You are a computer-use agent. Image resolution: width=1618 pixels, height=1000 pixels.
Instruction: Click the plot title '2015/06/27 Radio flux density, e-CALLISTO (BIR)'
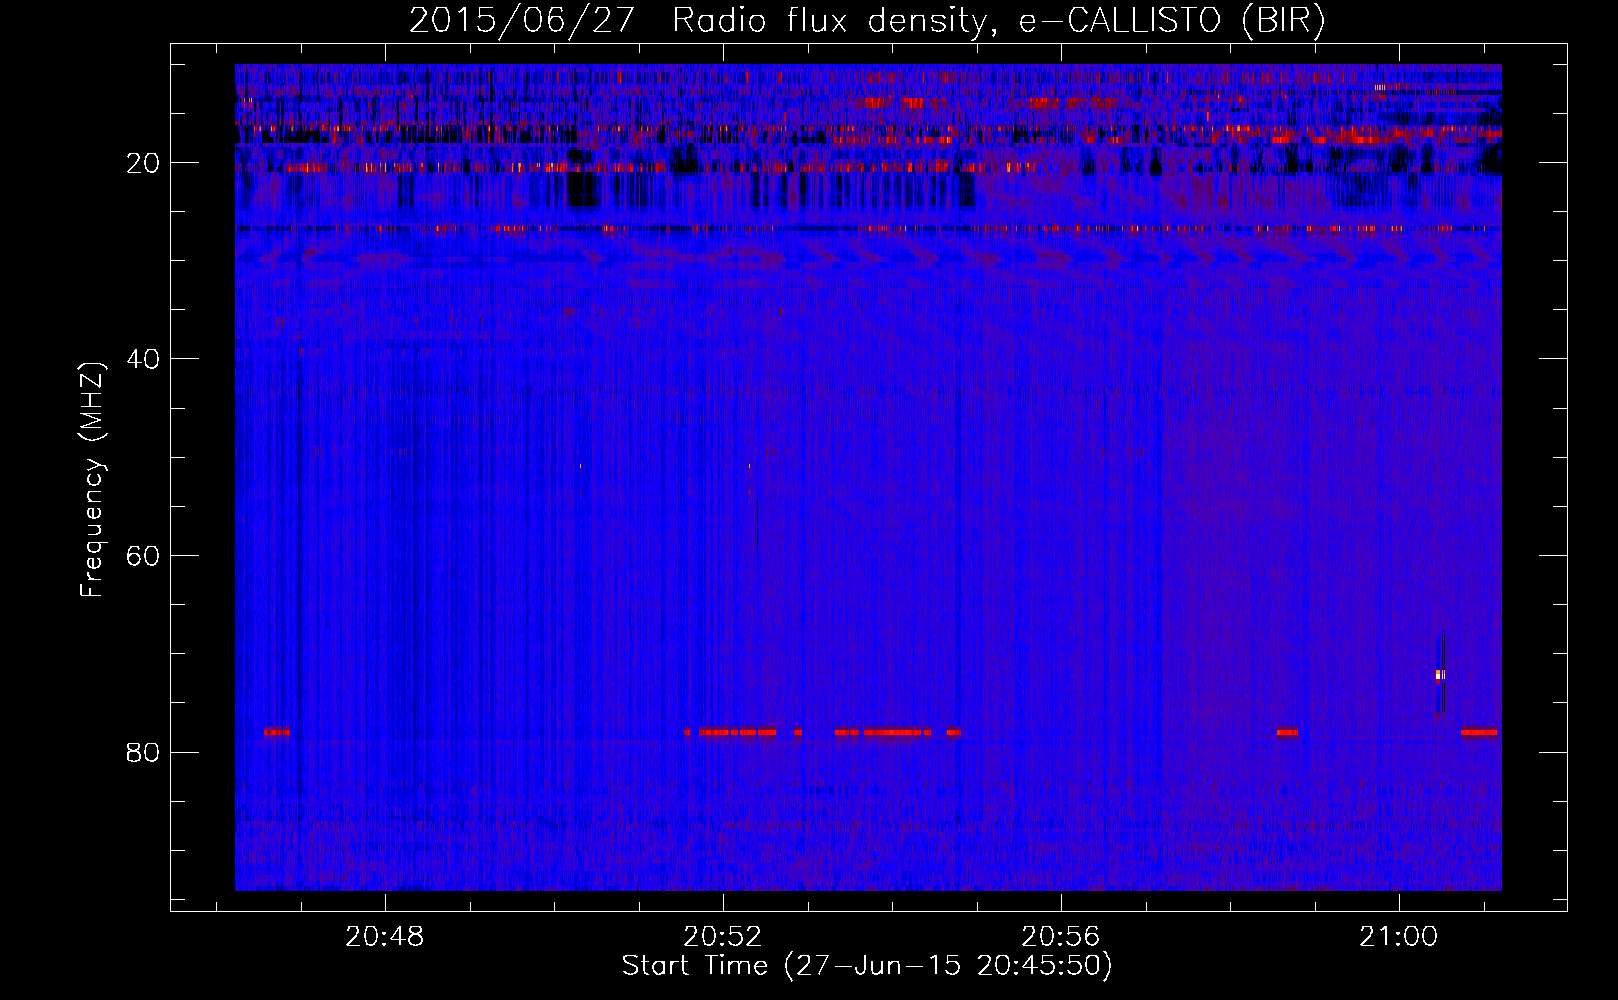867,20
